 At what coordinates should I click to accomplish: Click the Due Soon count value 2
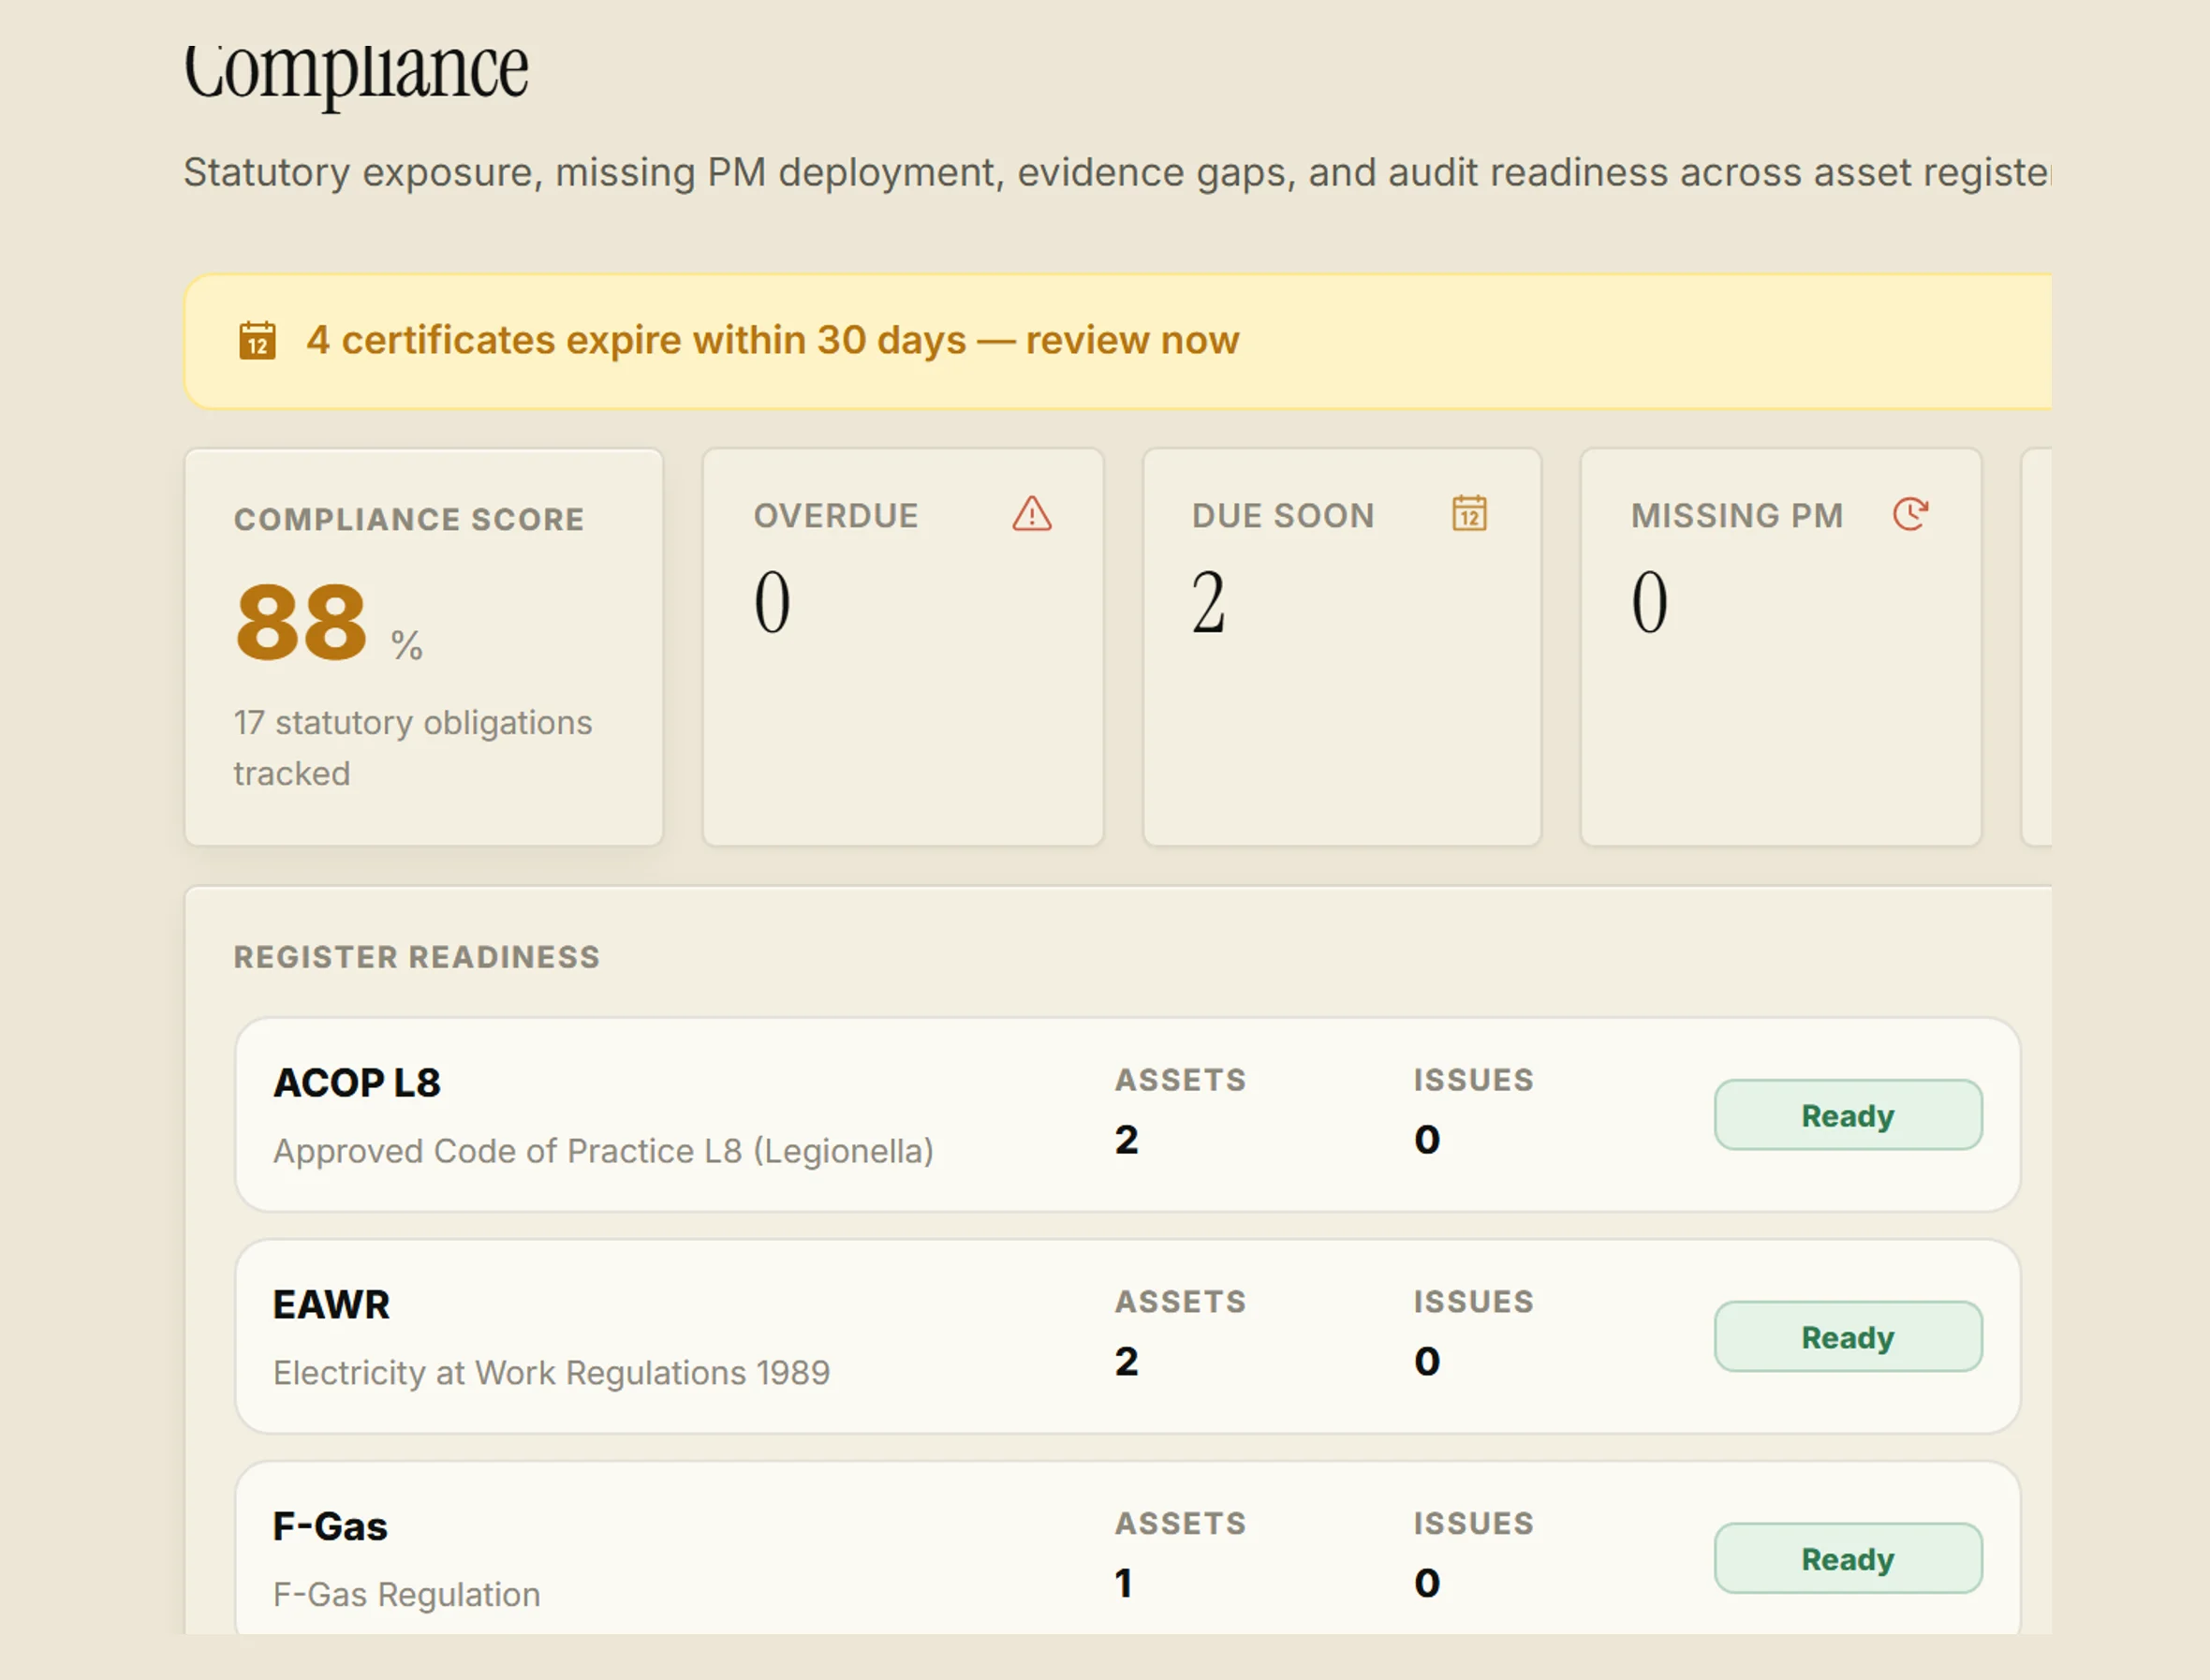point(1209,602)
